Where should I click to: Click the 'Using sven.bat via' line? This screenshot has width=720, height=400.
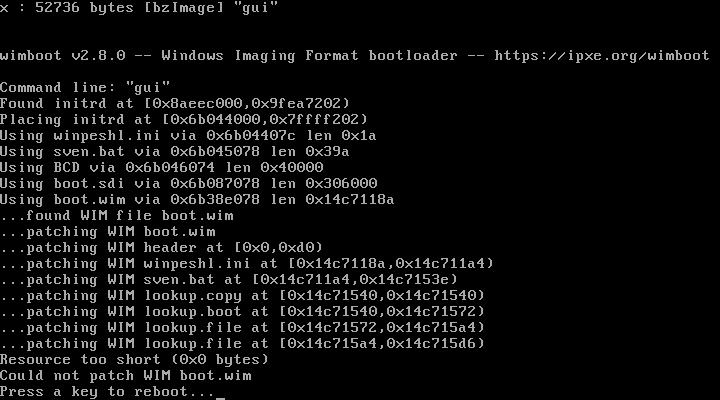coord(174,152)
